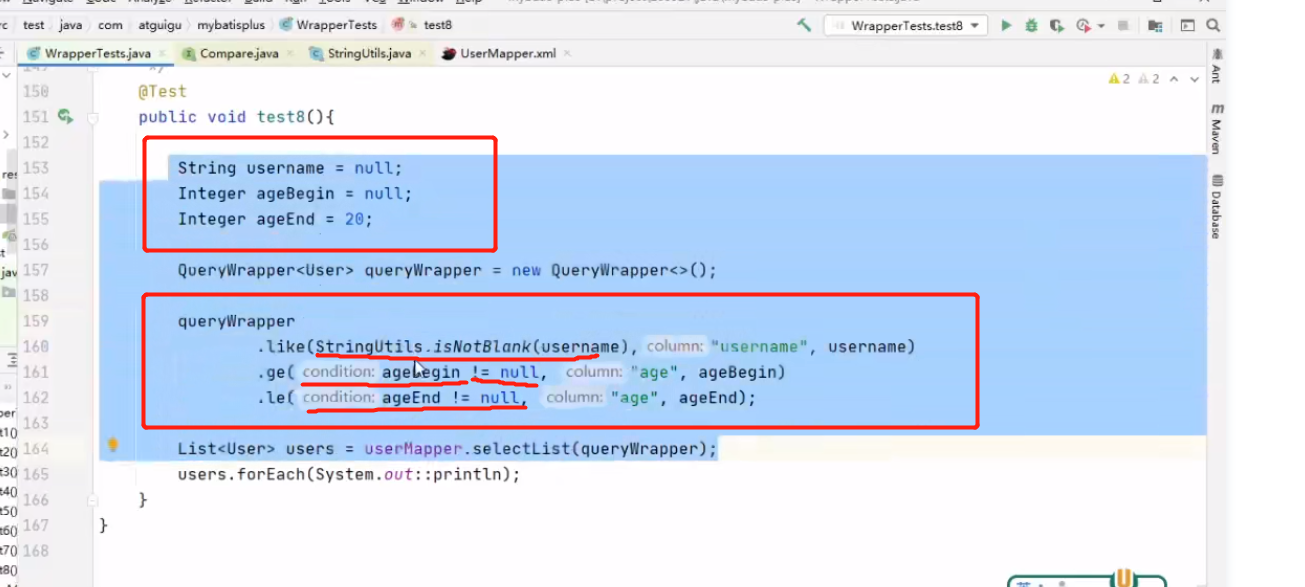Click the Run Anything window icon
The height and width of the screenshot is (587, 1305).
tap(1187, 26)
